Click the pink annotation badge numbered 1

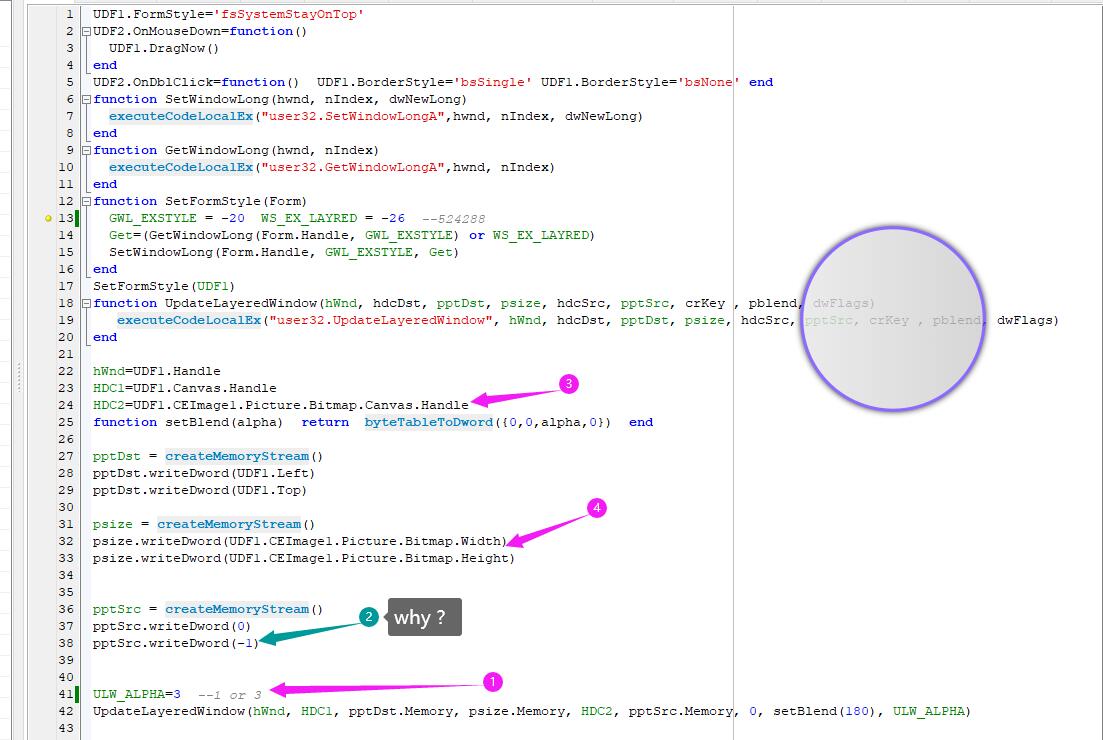click(x=491, y=682)
